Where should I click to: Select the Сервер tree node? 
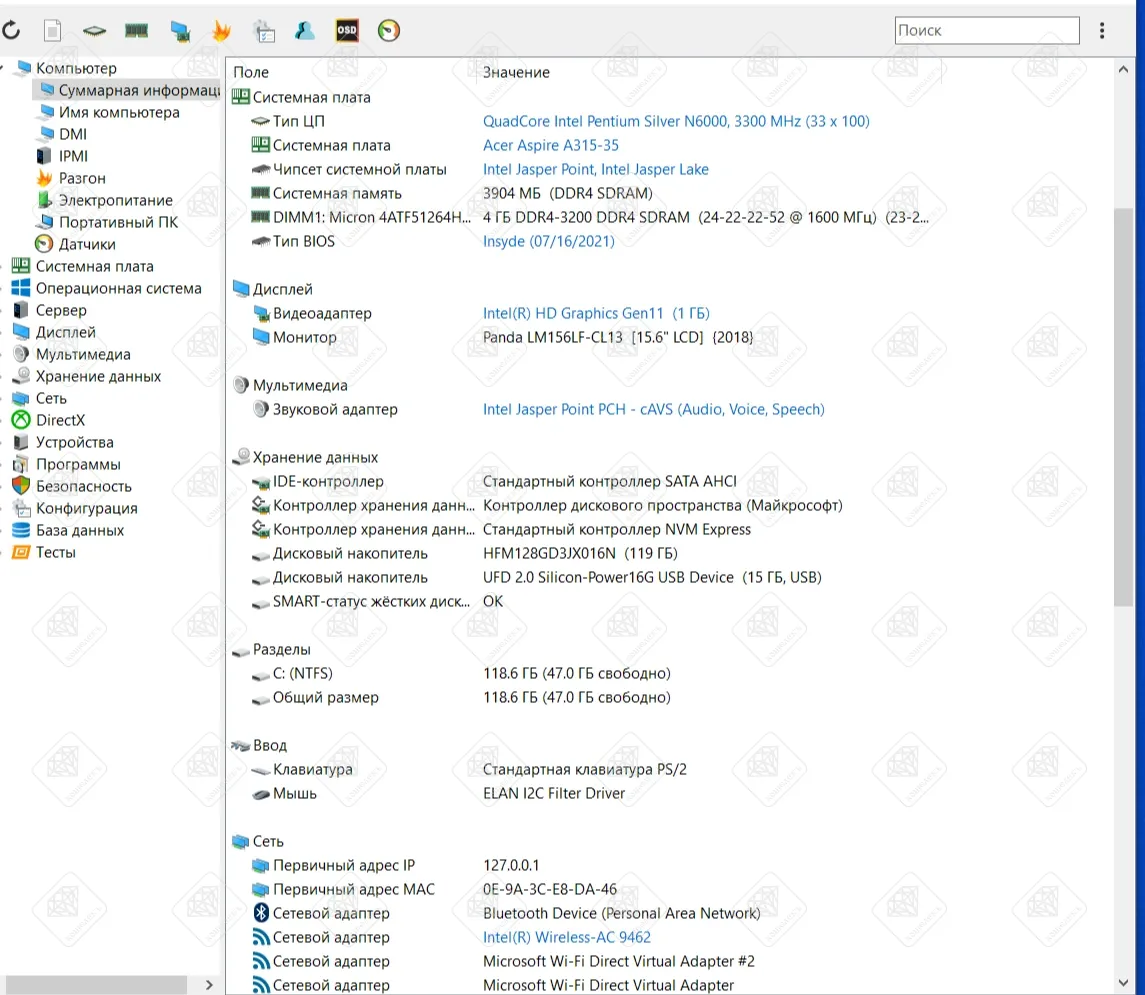(61, 310)
